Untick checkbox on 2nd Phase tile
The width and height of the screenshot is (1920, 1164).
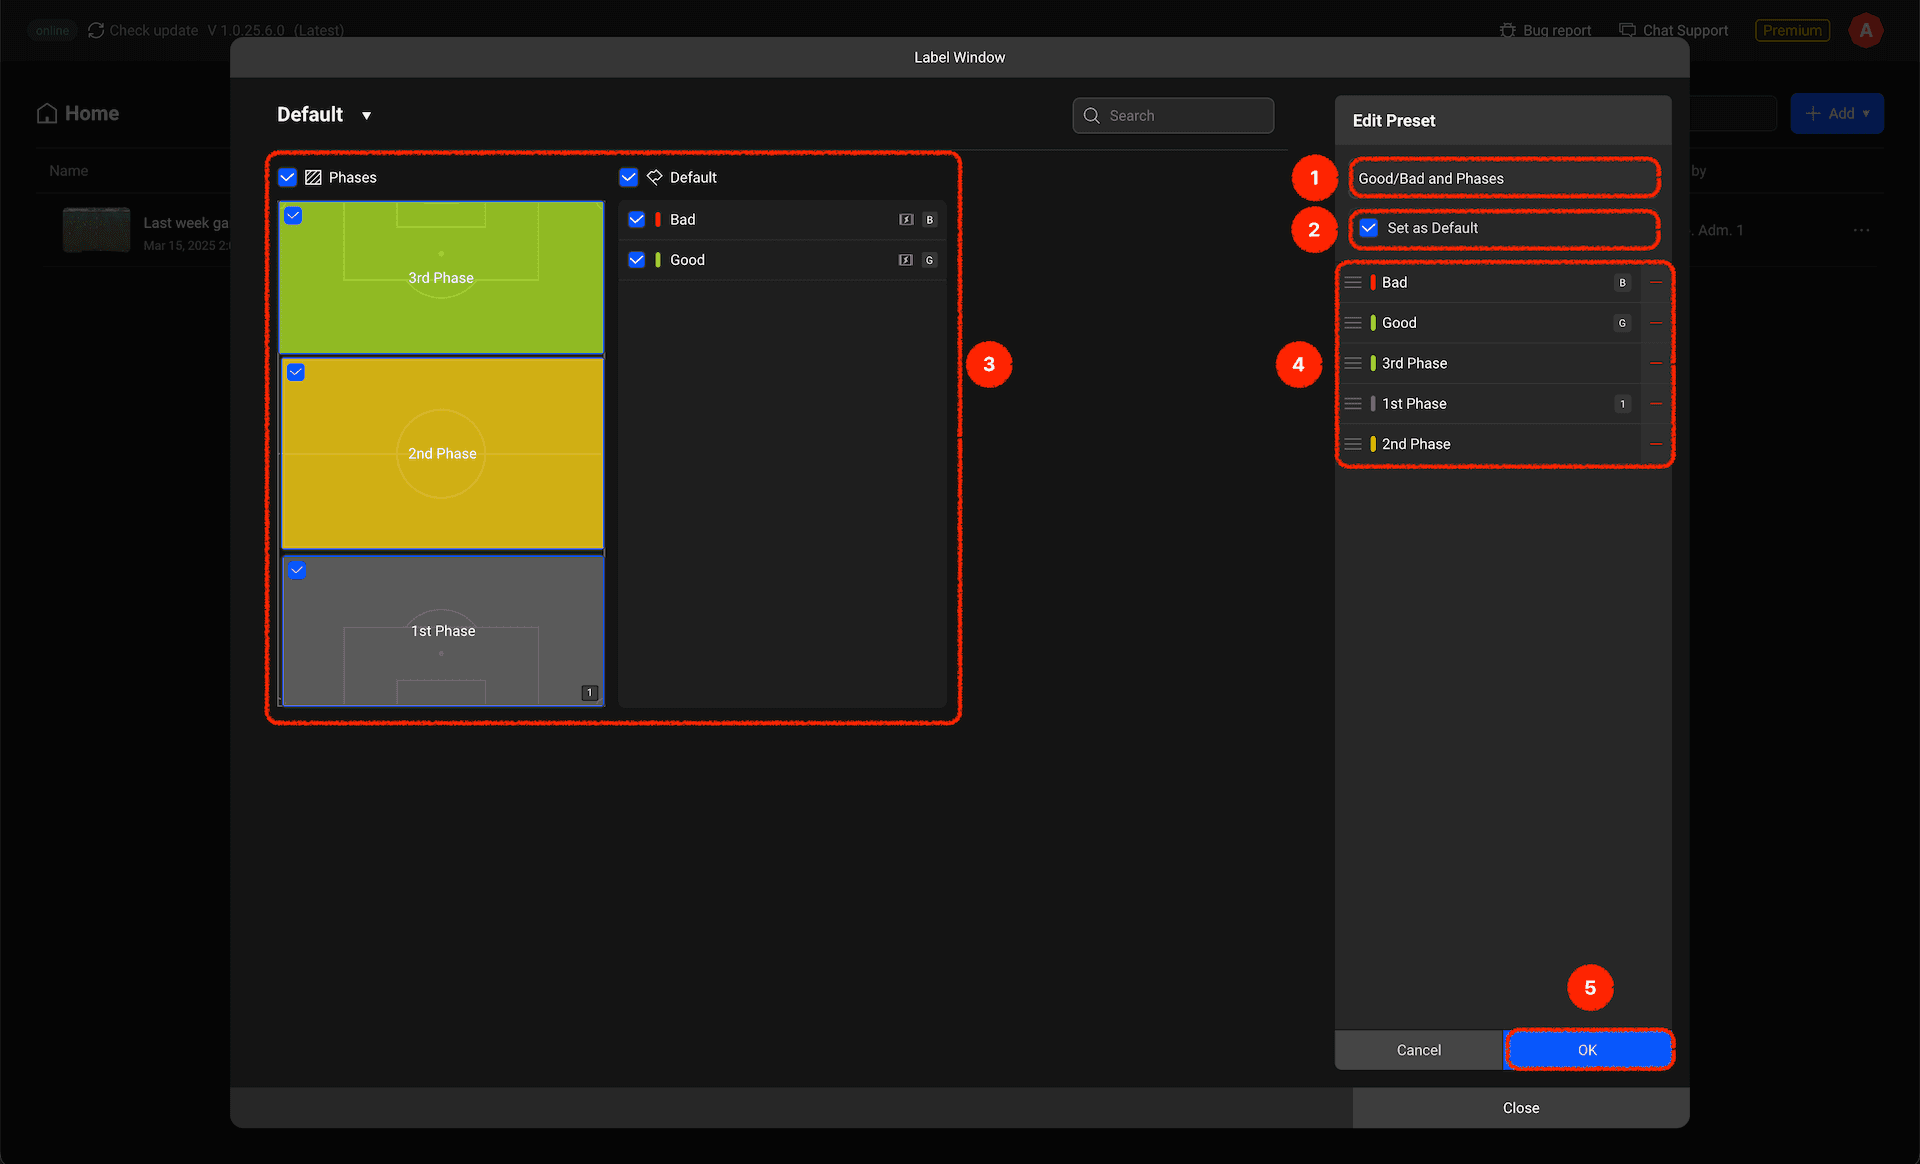[296, 373]
